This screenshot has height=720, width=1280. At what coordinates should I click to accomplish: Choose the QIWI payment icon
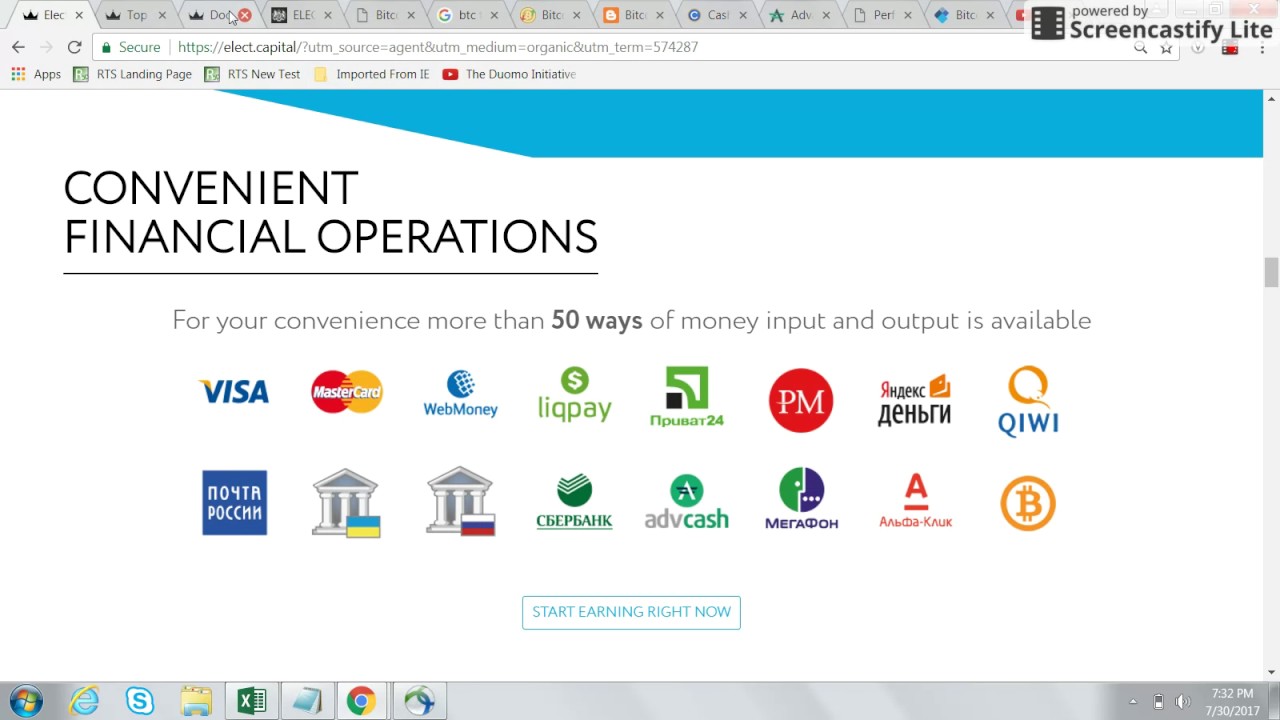(1028, 401)
